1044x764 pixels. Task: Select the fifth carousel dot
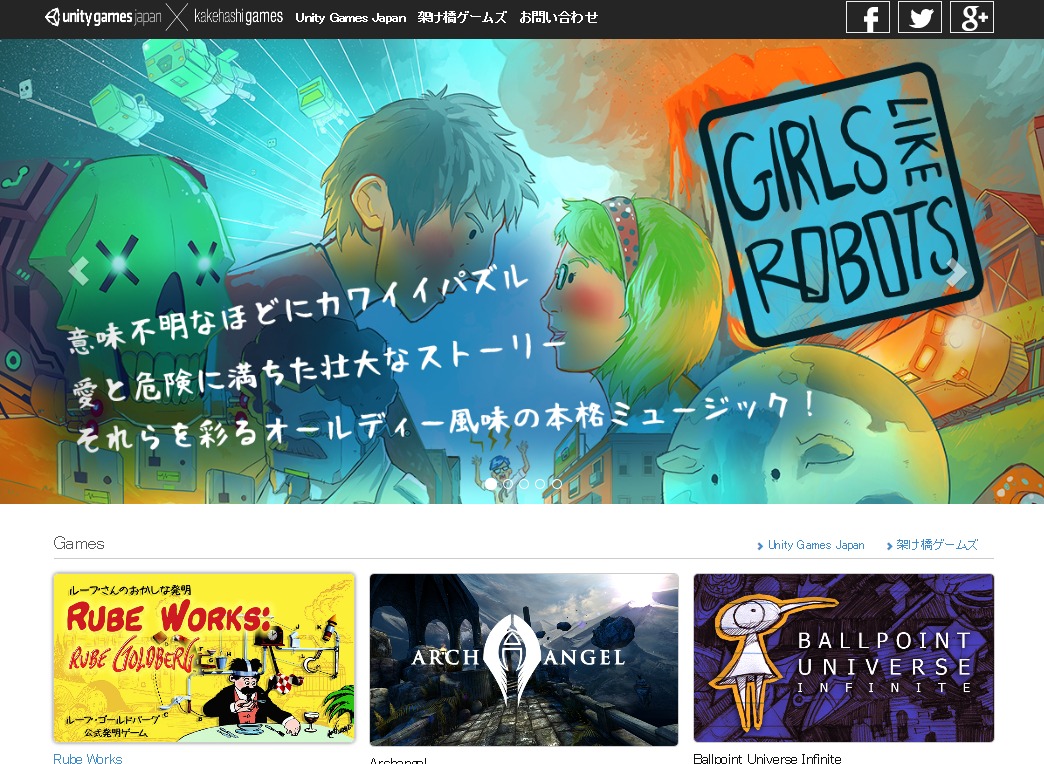coord(557,484)
